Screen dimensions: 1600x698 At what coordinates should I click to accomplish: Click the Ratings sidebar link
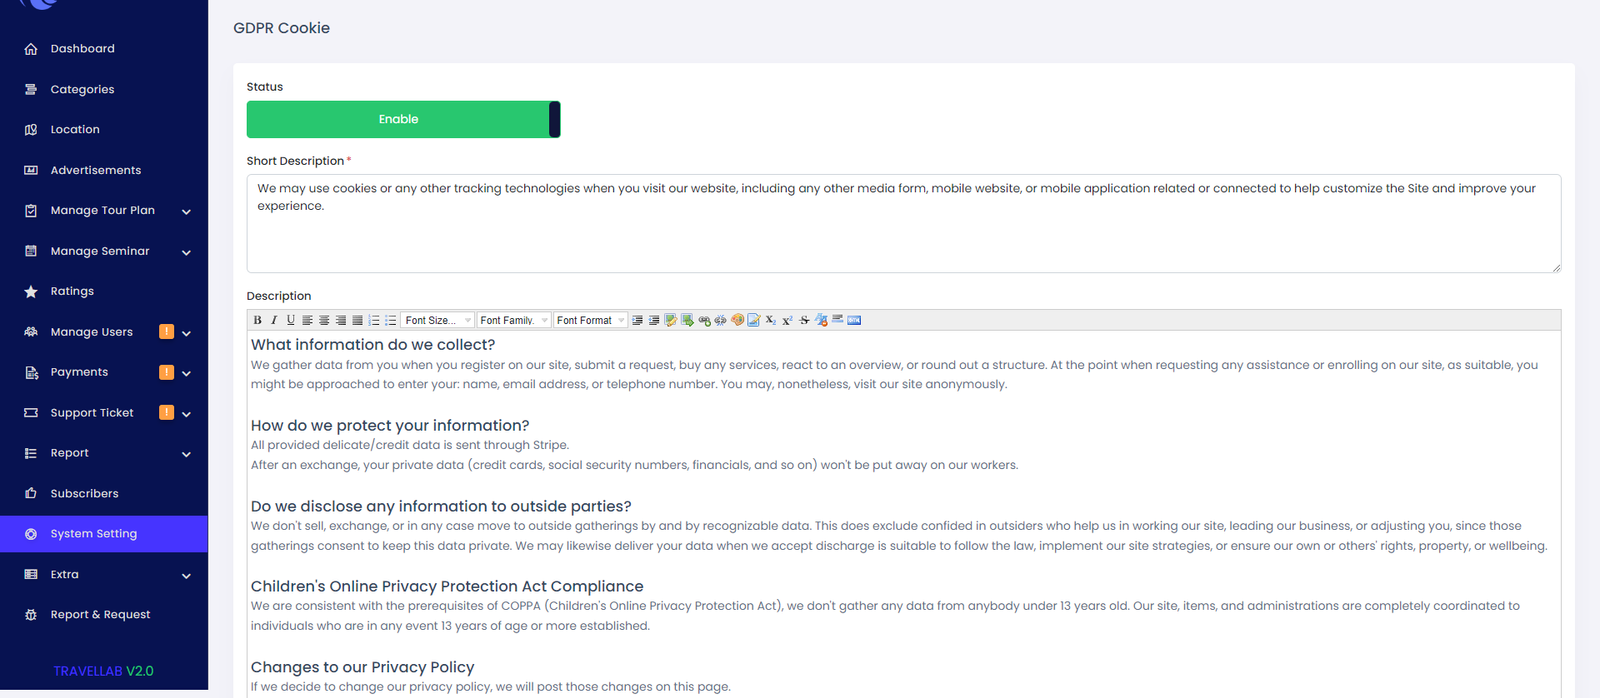pos(72,292)
